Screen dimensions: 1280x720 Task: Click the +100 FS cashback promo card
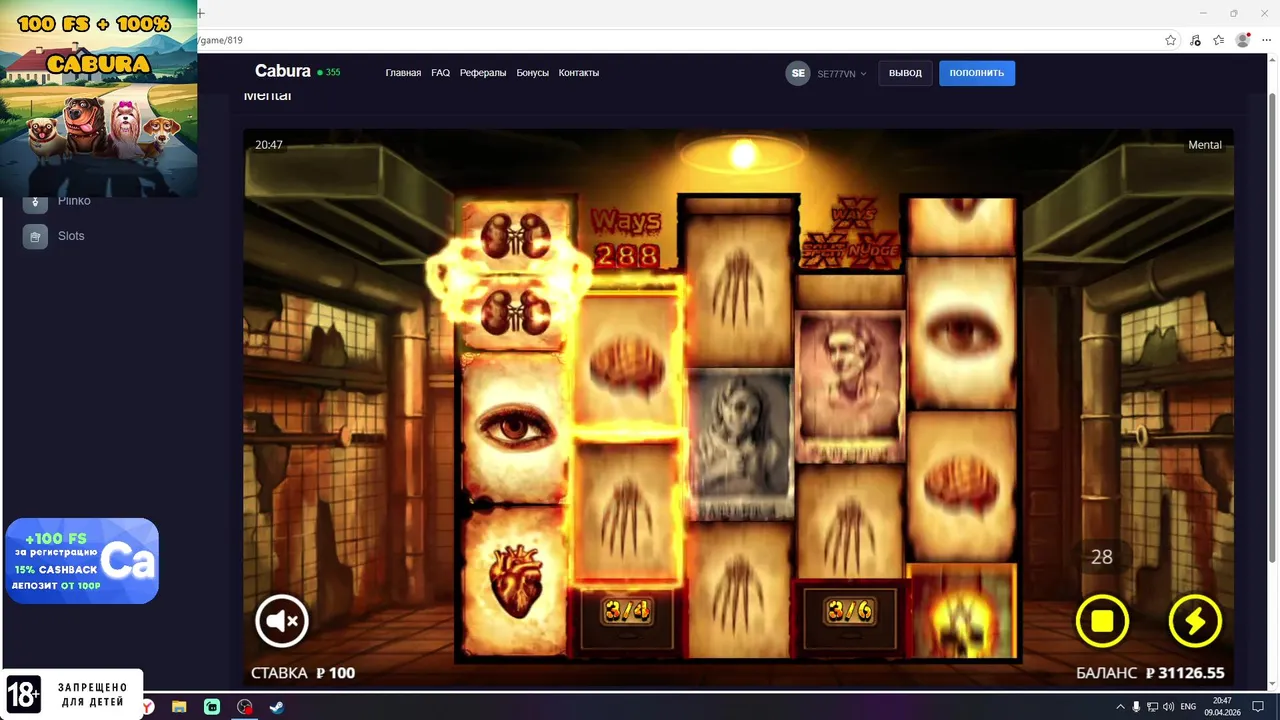point(82,561)
